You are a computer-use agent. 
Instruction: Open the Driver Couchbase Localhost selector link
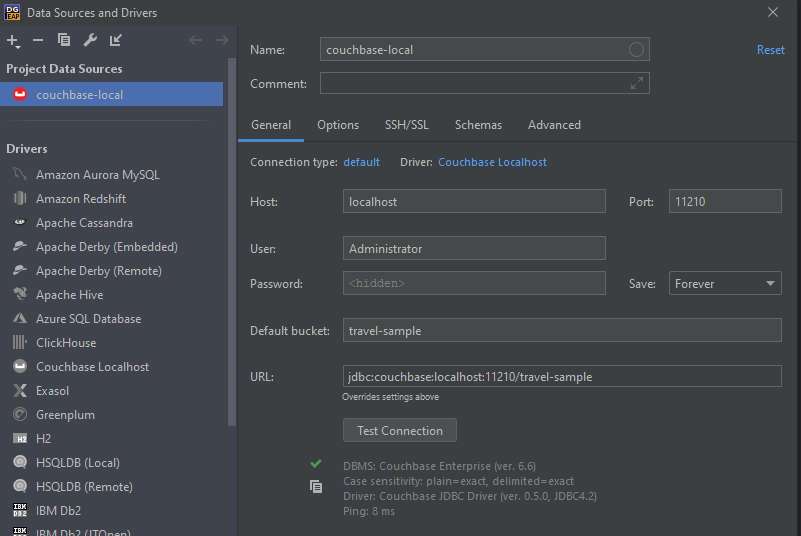click(x=492, y=162)
